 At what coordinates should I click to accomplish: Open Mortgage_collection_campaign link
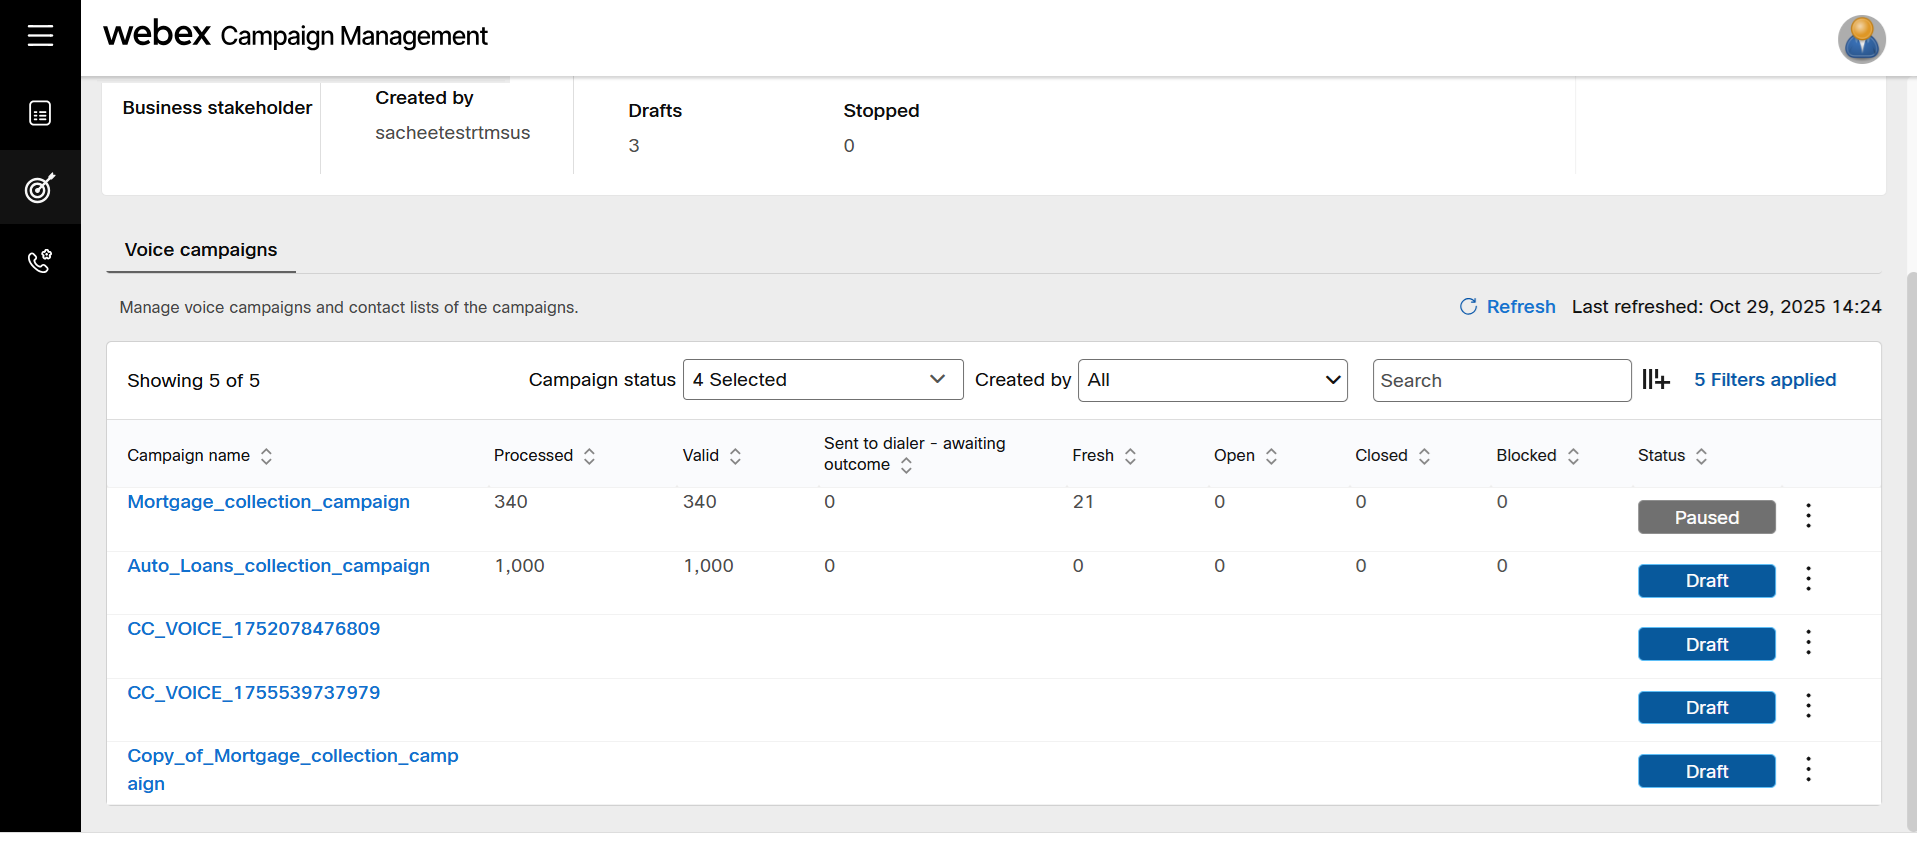tap(269, 502)
